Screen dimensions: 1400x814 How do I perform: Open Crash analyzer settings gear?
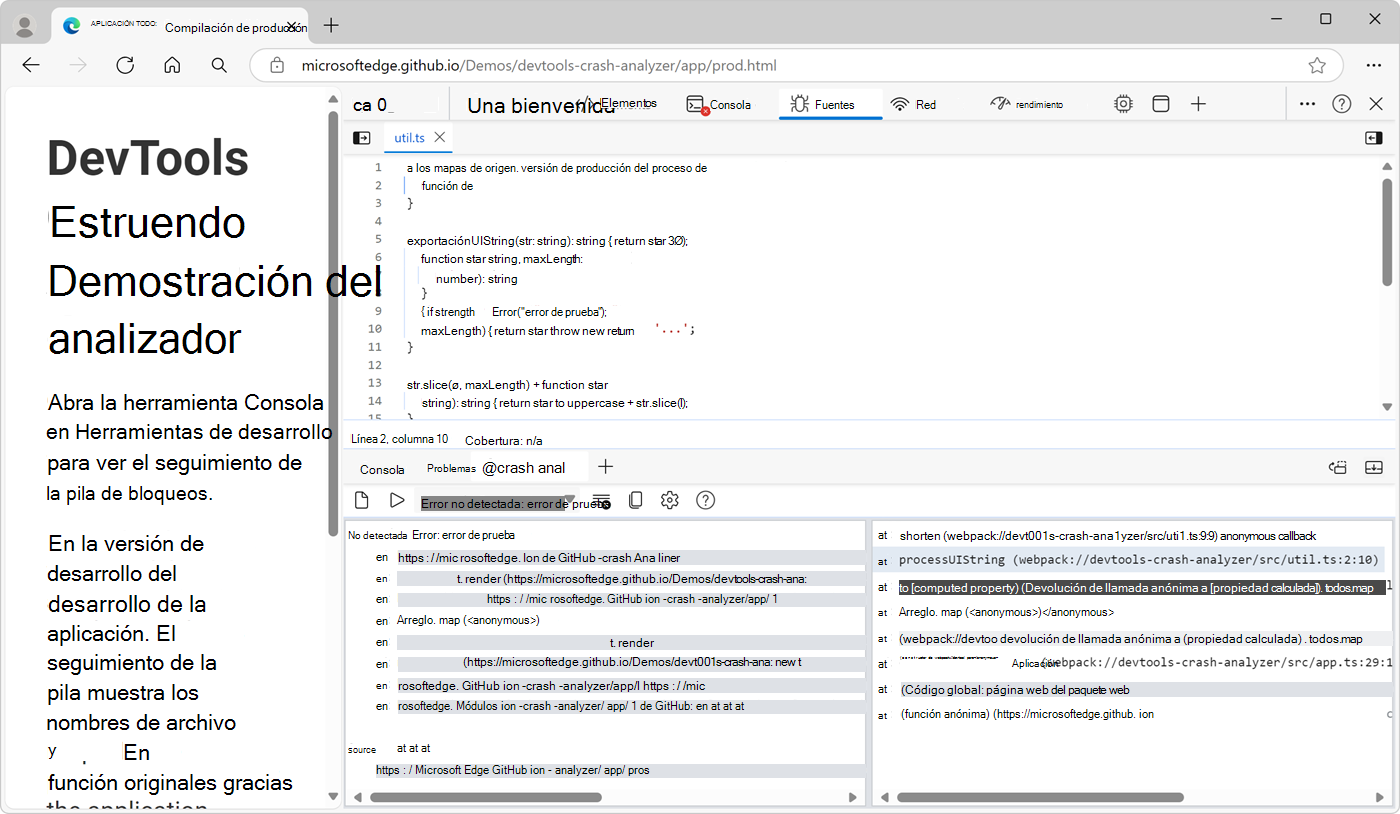coord(670,500)
